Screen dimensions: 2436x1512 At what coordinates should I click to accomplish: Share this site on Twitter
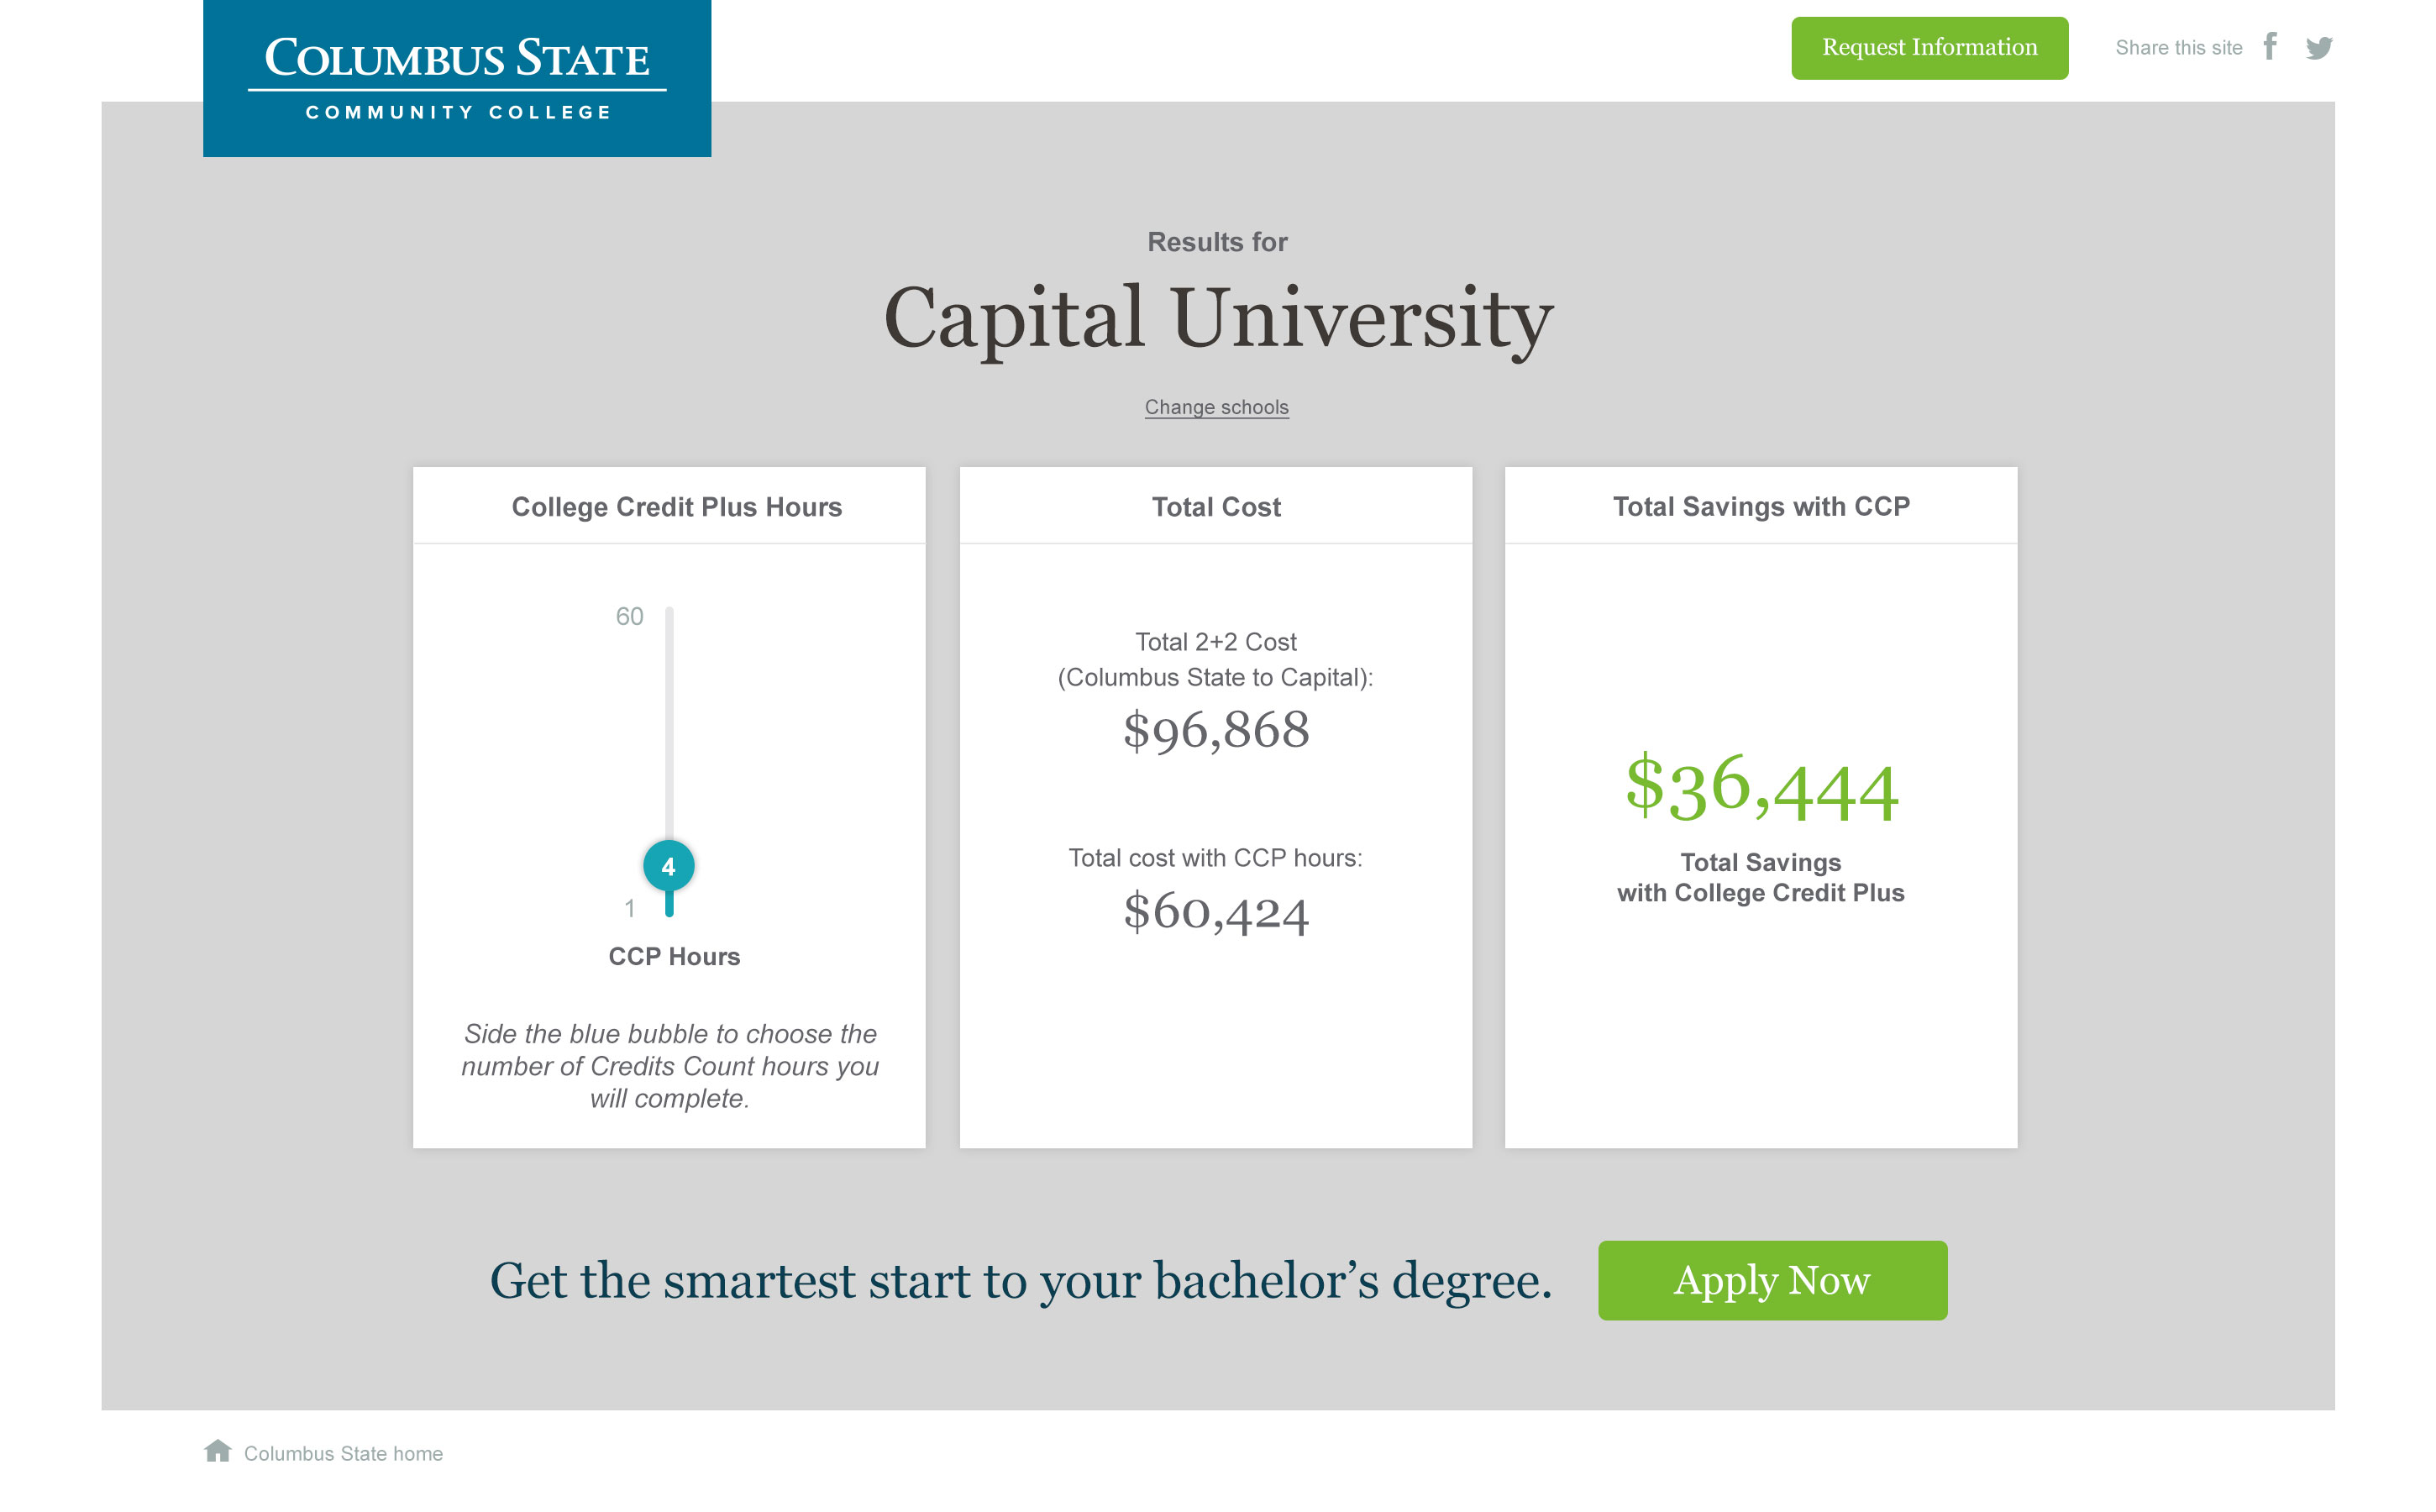[x=2320, y=46]
